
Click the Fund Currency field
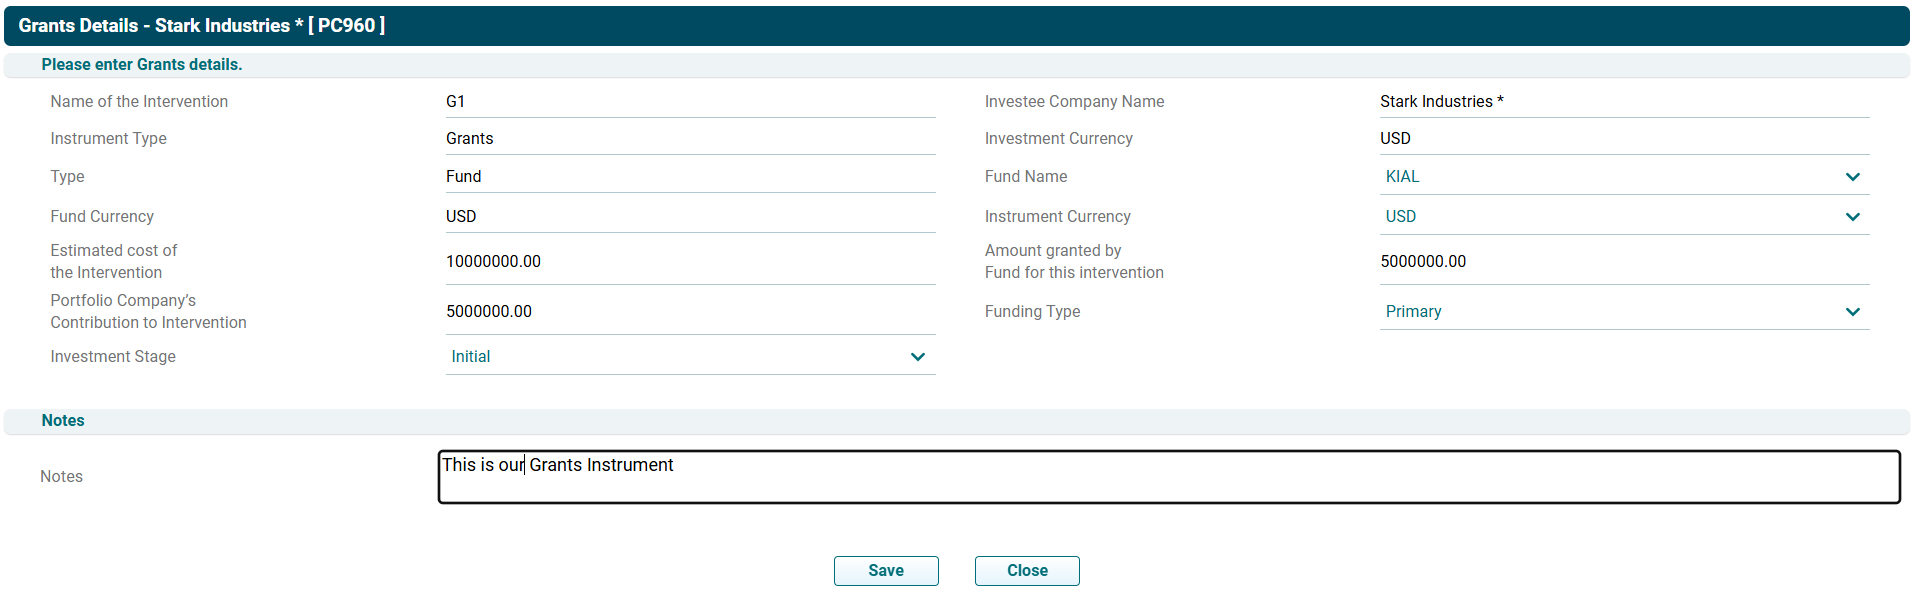689,217
